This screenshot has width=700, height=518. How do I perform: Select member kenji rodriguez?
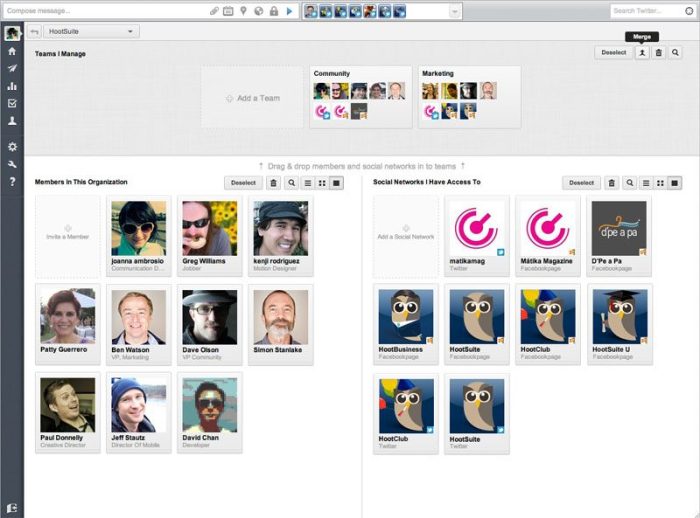[281, 236]
